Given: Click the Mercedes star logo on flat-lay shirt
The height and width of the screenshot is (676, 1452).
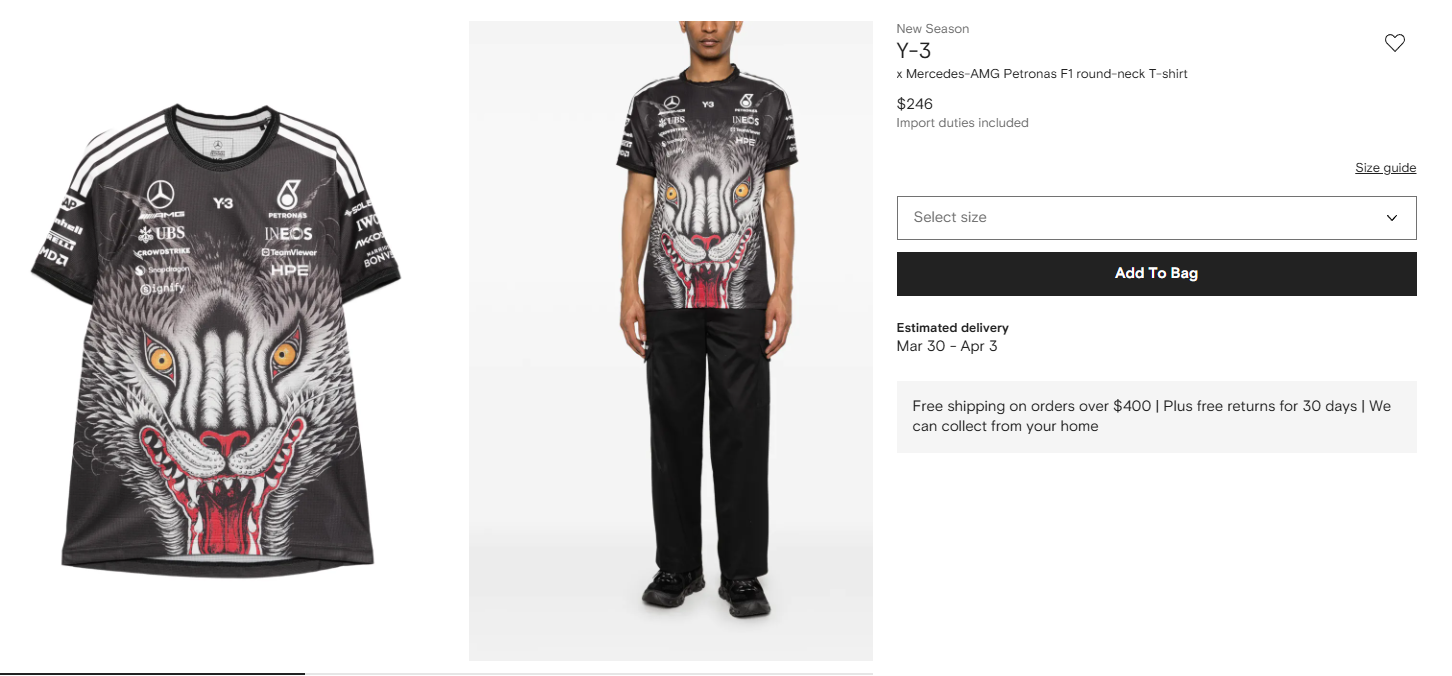Looking at the screenshot, I should 161,195.
